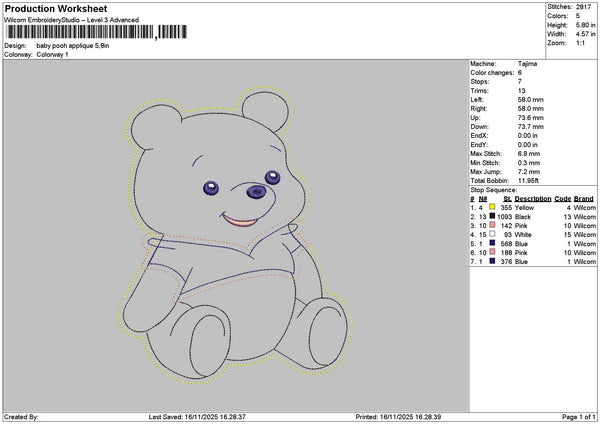Click the 'St.' column header
Viewport: 600px width, 424px height.
click(507, 199)
